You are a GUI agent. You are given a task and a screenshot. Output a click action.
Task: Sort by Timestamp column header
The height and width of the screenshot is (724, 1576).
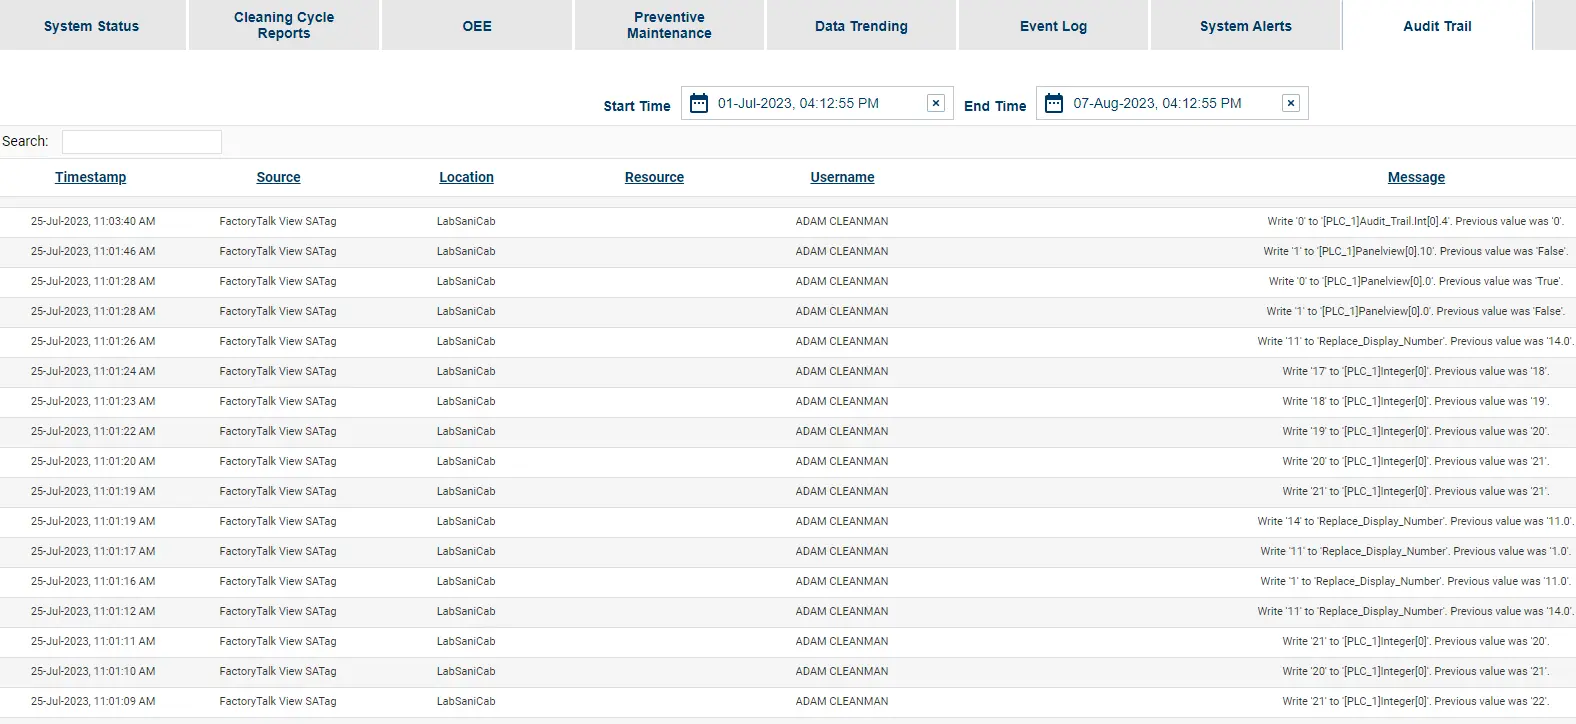click(x=90, y=177)
